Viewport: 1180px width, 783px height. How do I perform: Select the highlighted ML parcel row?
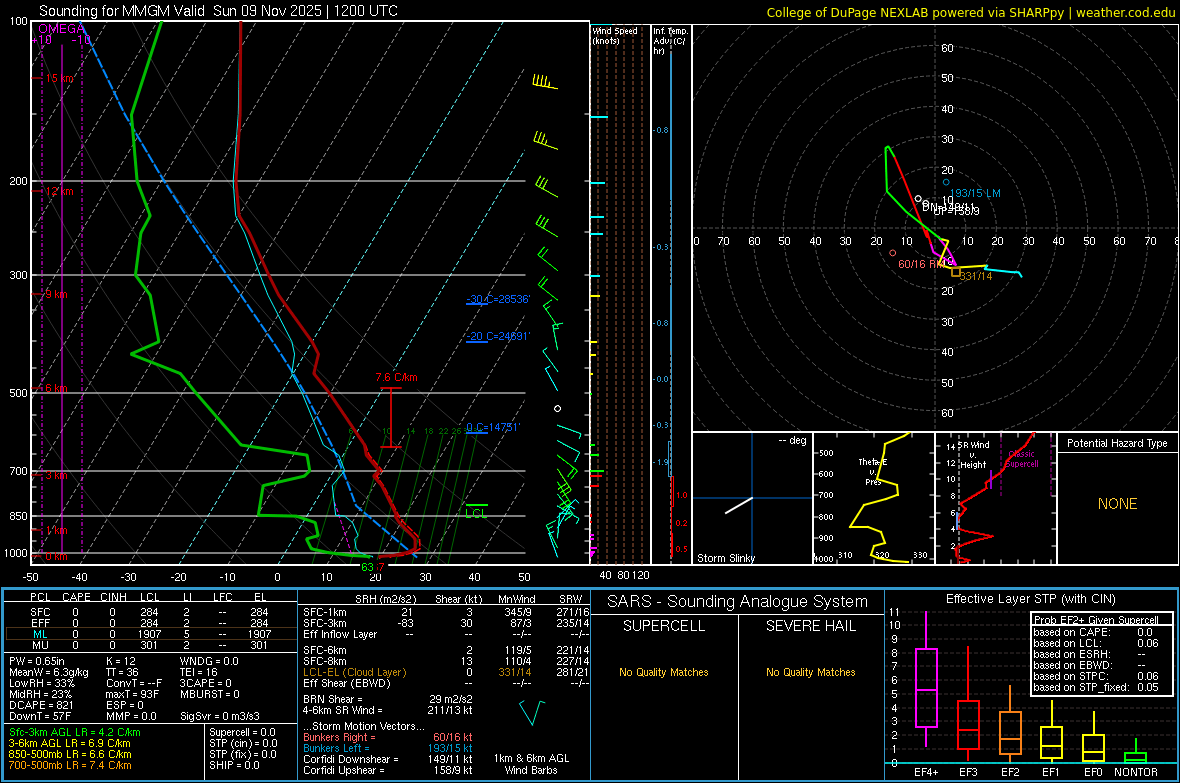point(150,634)
